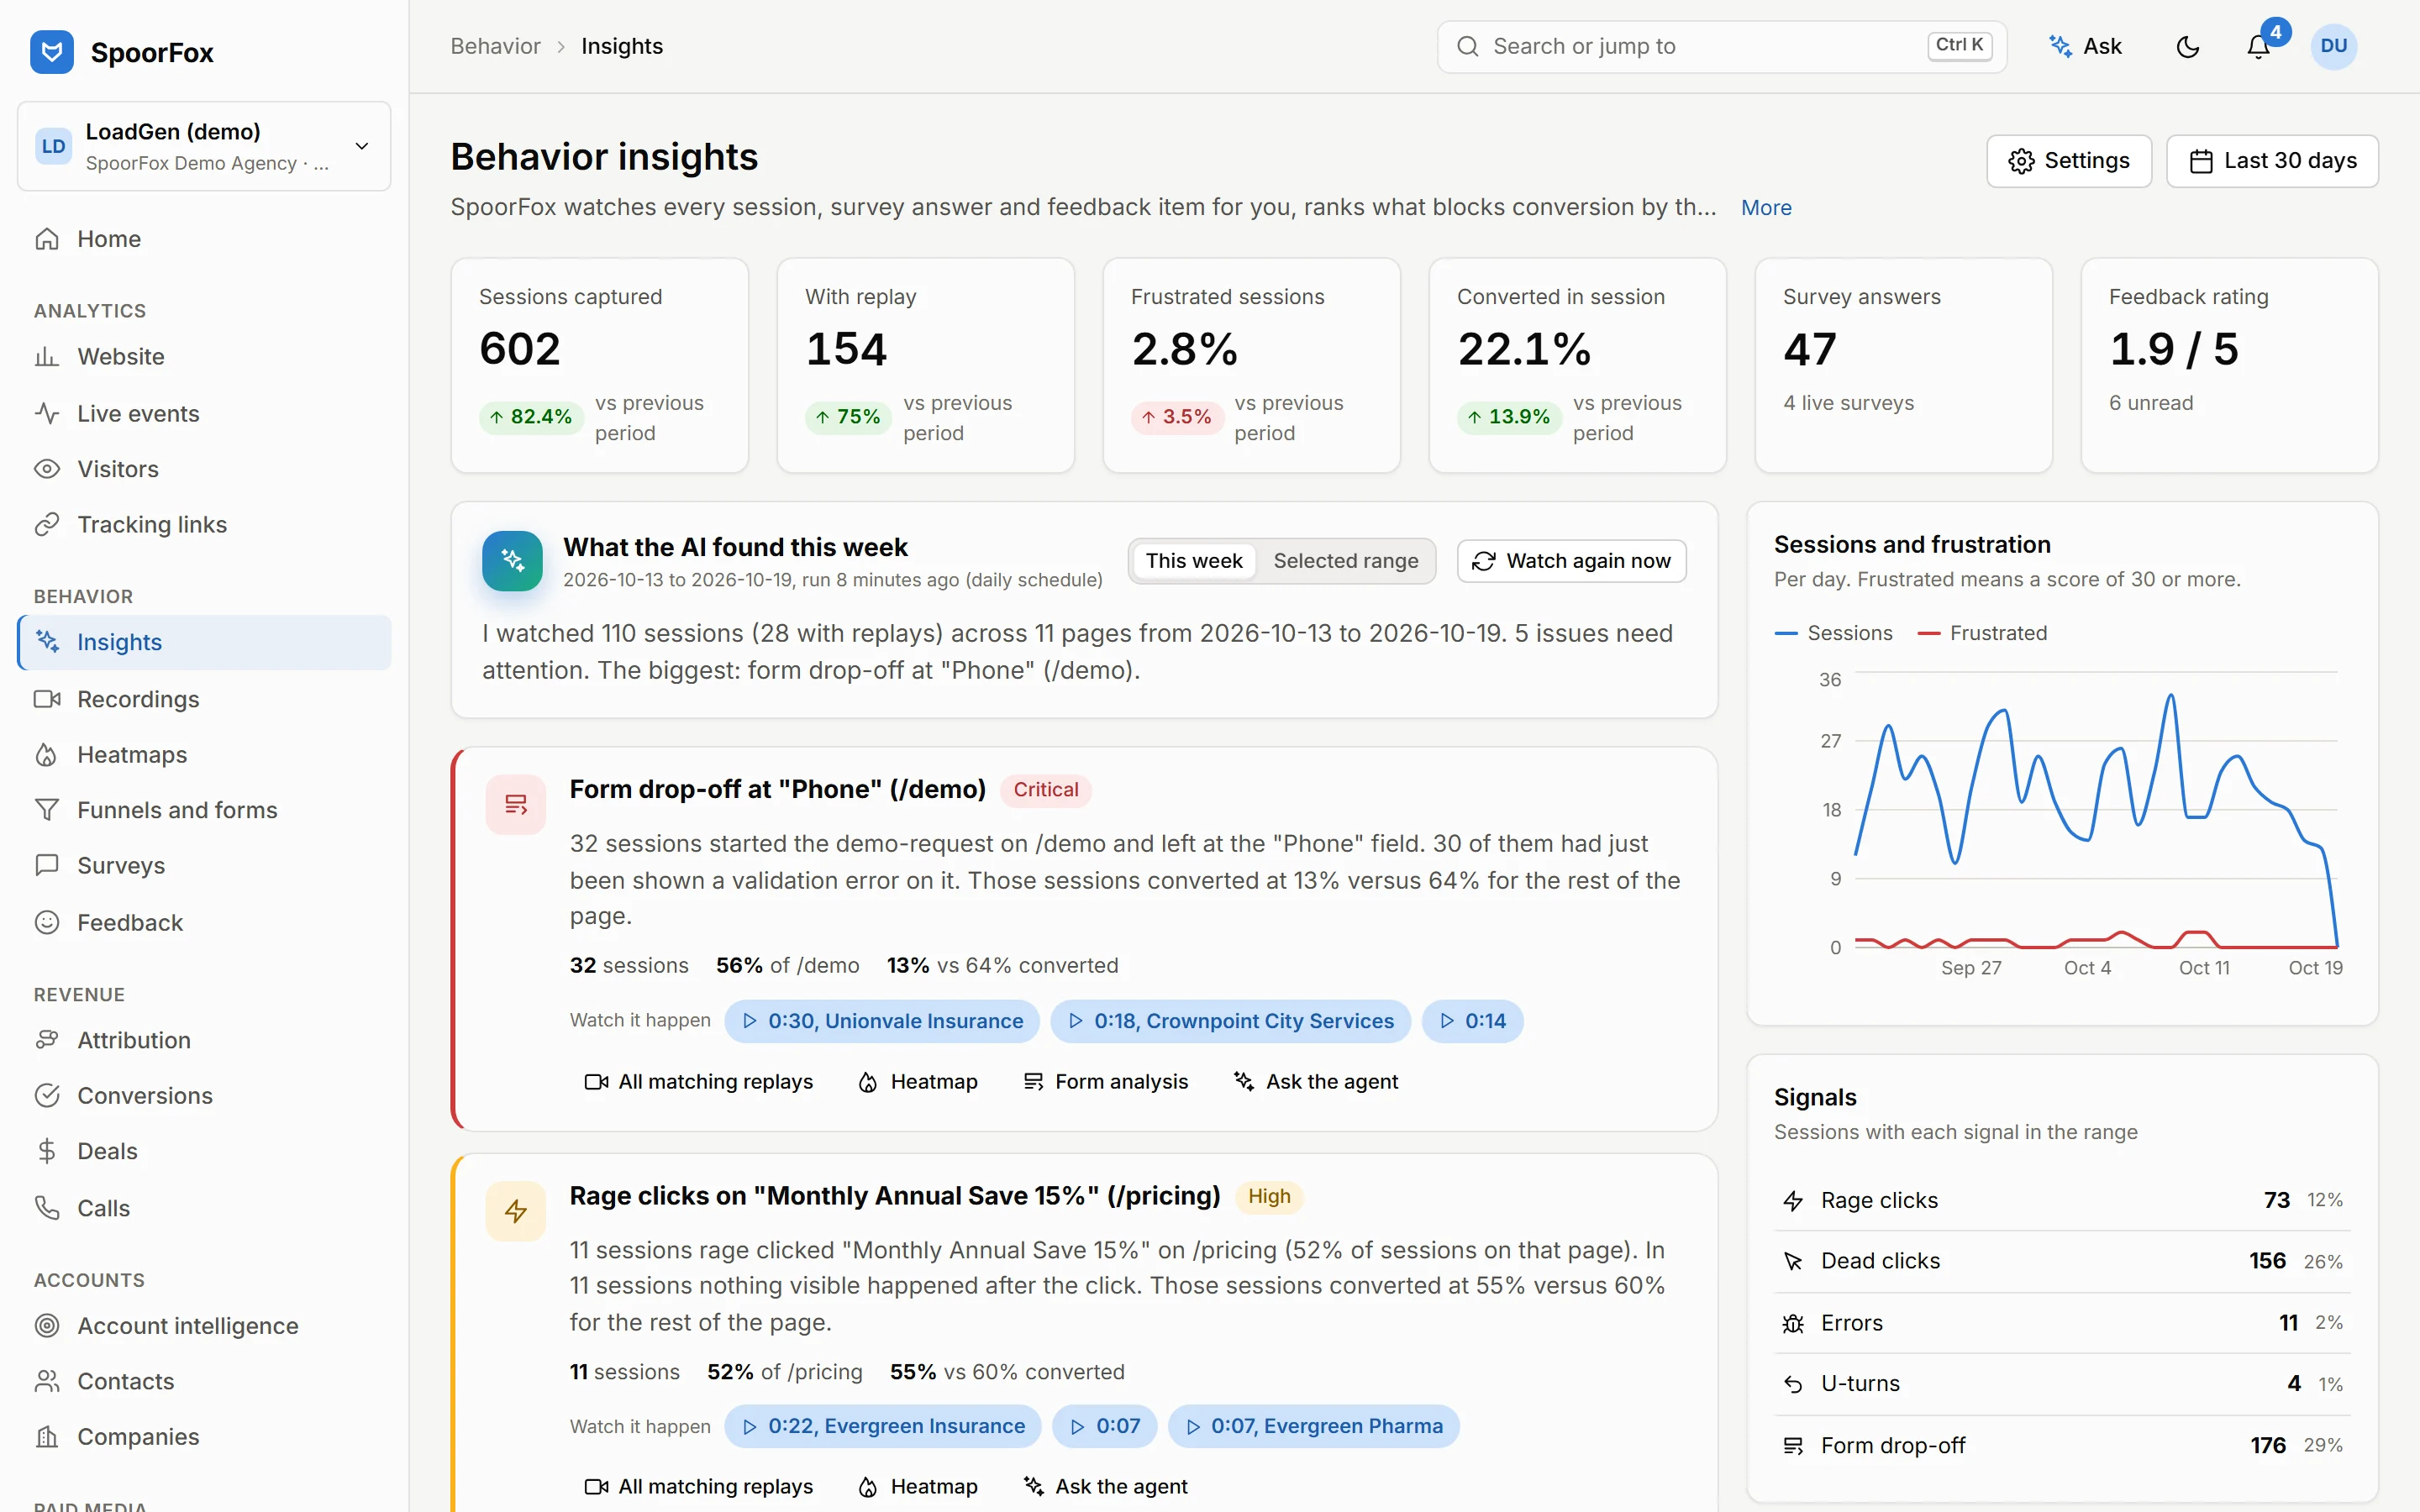Click the SpoorFox shield logo

tap(52, 52)
